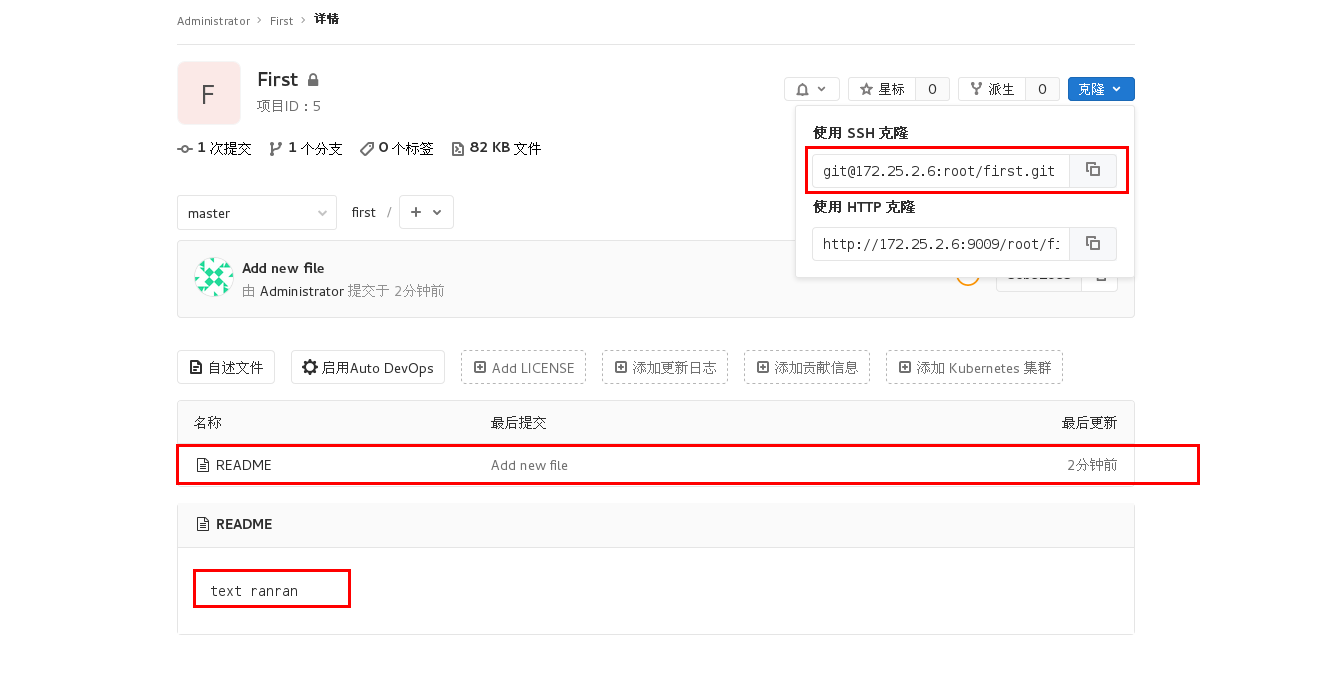Image resolution: width=1335 pixels, height=675 pixels.
Task: Star the First project
Action: click(882, 89)
